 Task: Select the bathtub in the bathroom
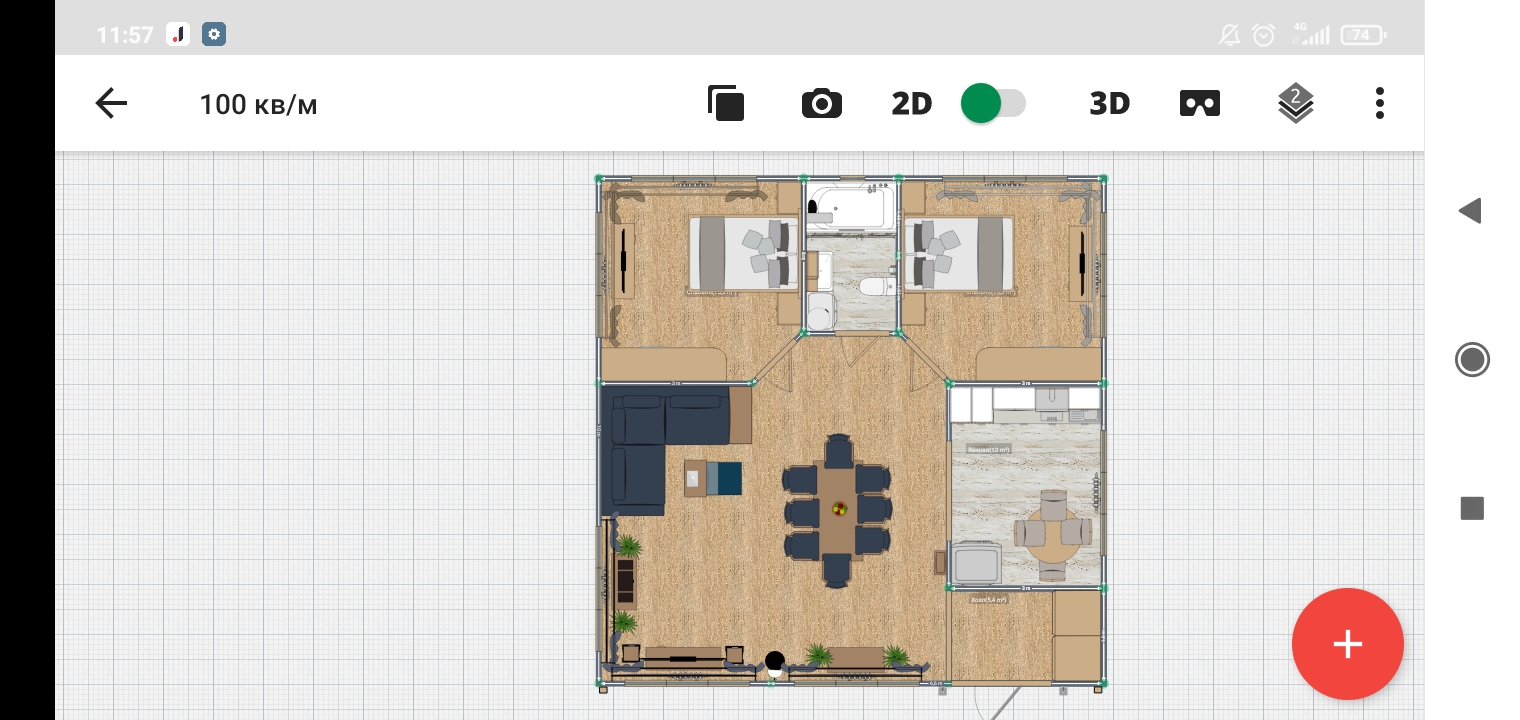[851, 208]
